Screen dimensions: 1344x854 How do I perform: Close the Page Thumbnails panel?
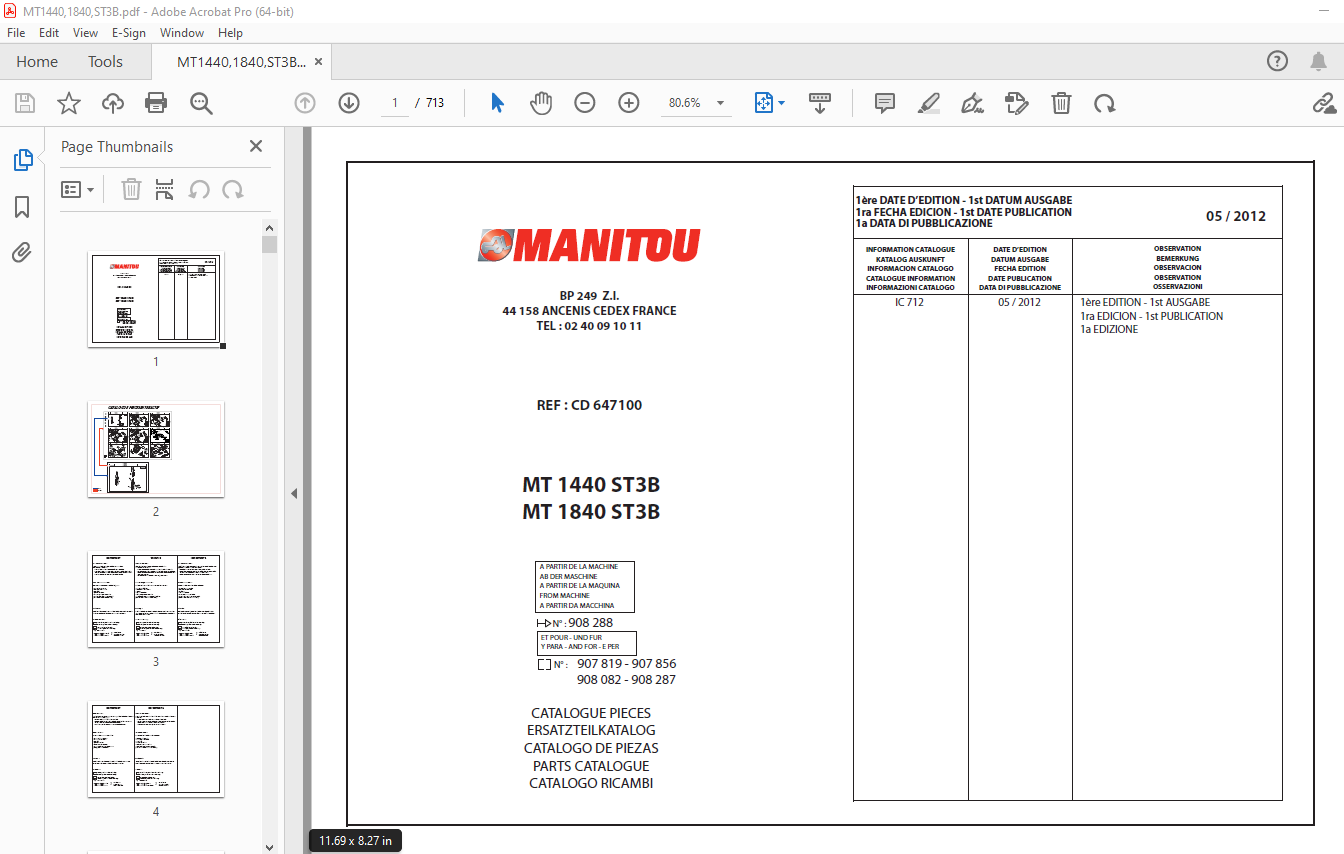coord(256,146)
